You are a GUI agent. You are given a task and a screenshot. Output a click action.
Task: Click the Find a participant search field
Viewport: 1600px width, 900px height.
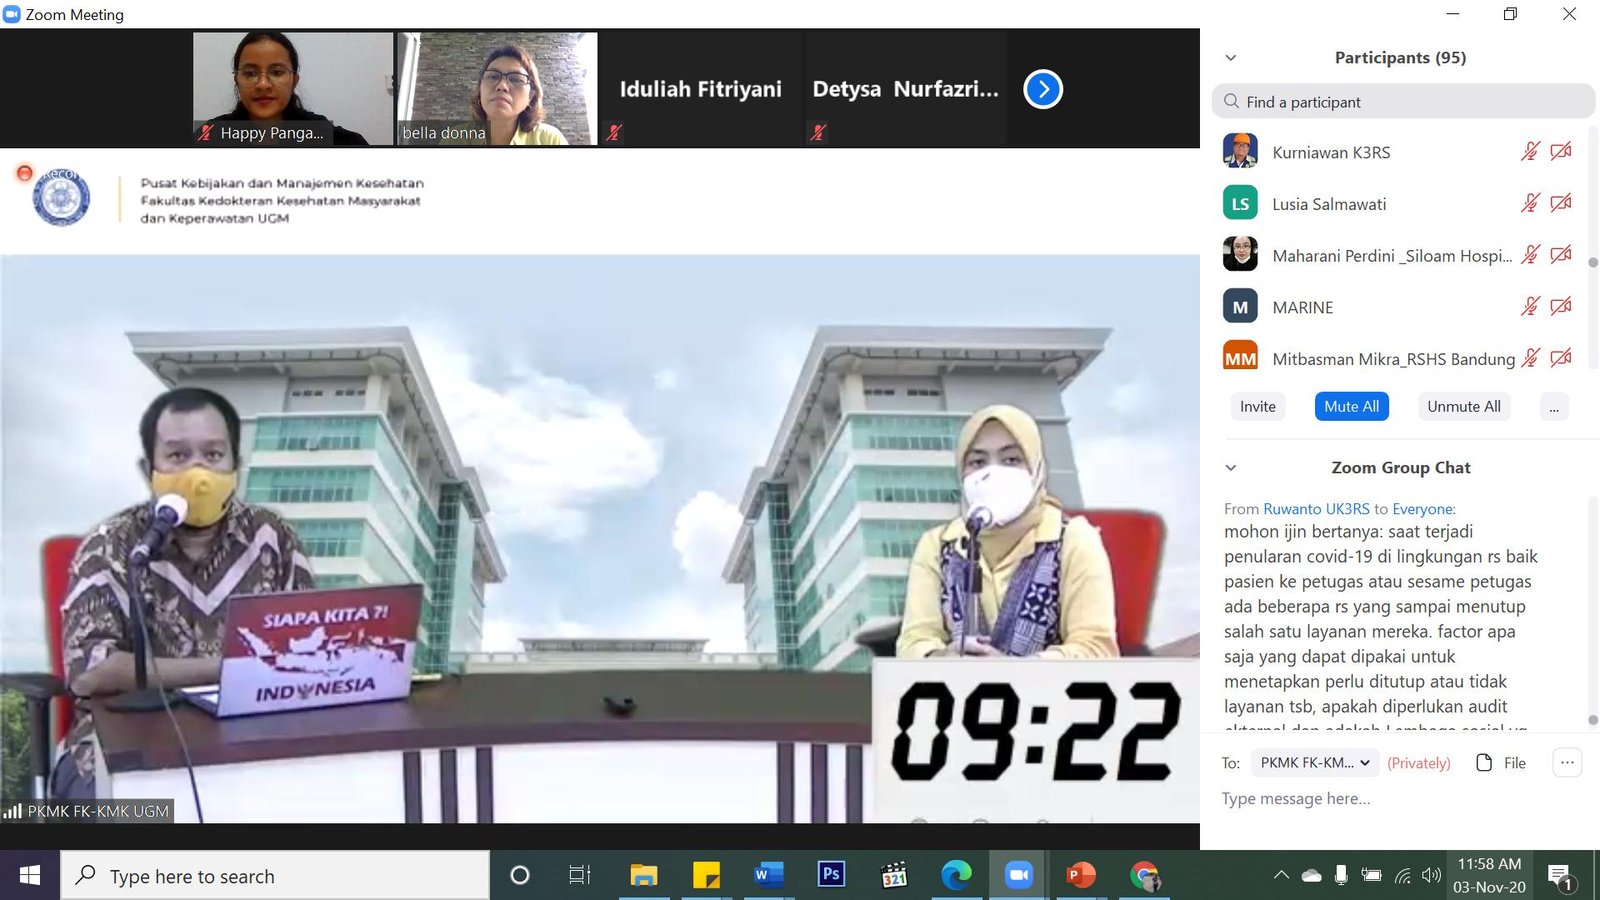(x=1403, y=102)
